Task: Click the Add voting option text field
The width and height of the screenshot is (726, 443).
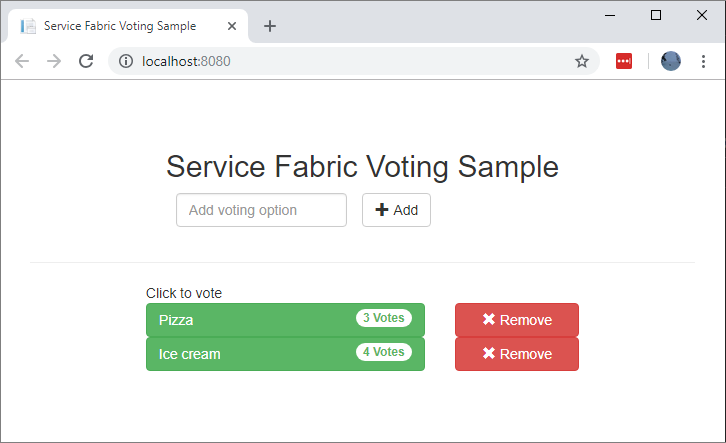Action: [261, 210]
